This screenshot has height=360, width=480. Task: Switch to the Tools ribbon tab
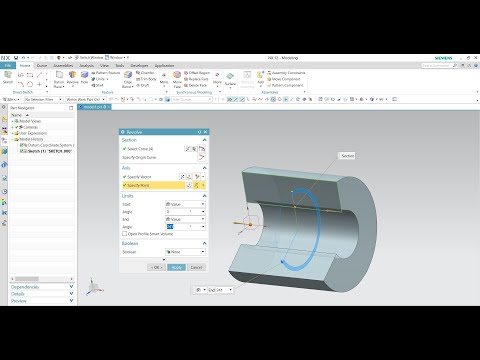[119, 65]
